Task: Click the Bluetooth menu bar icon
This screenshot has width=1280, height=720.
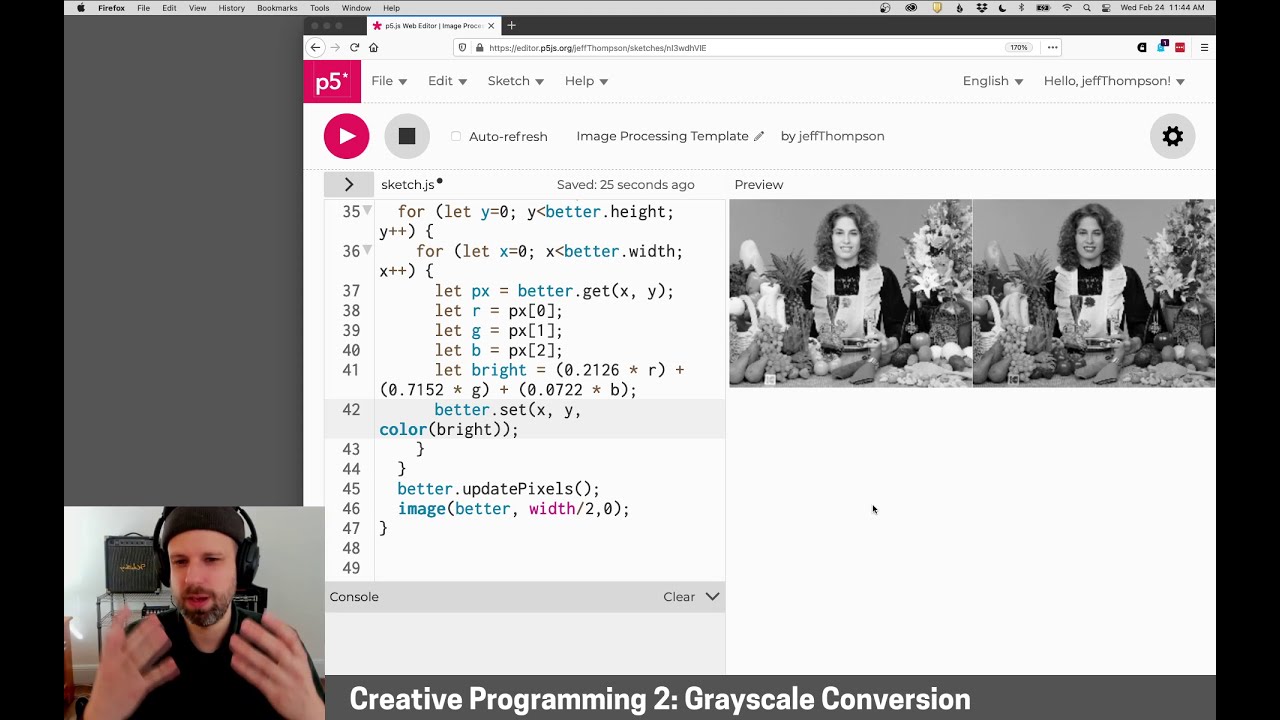Action: [1021, 7]
